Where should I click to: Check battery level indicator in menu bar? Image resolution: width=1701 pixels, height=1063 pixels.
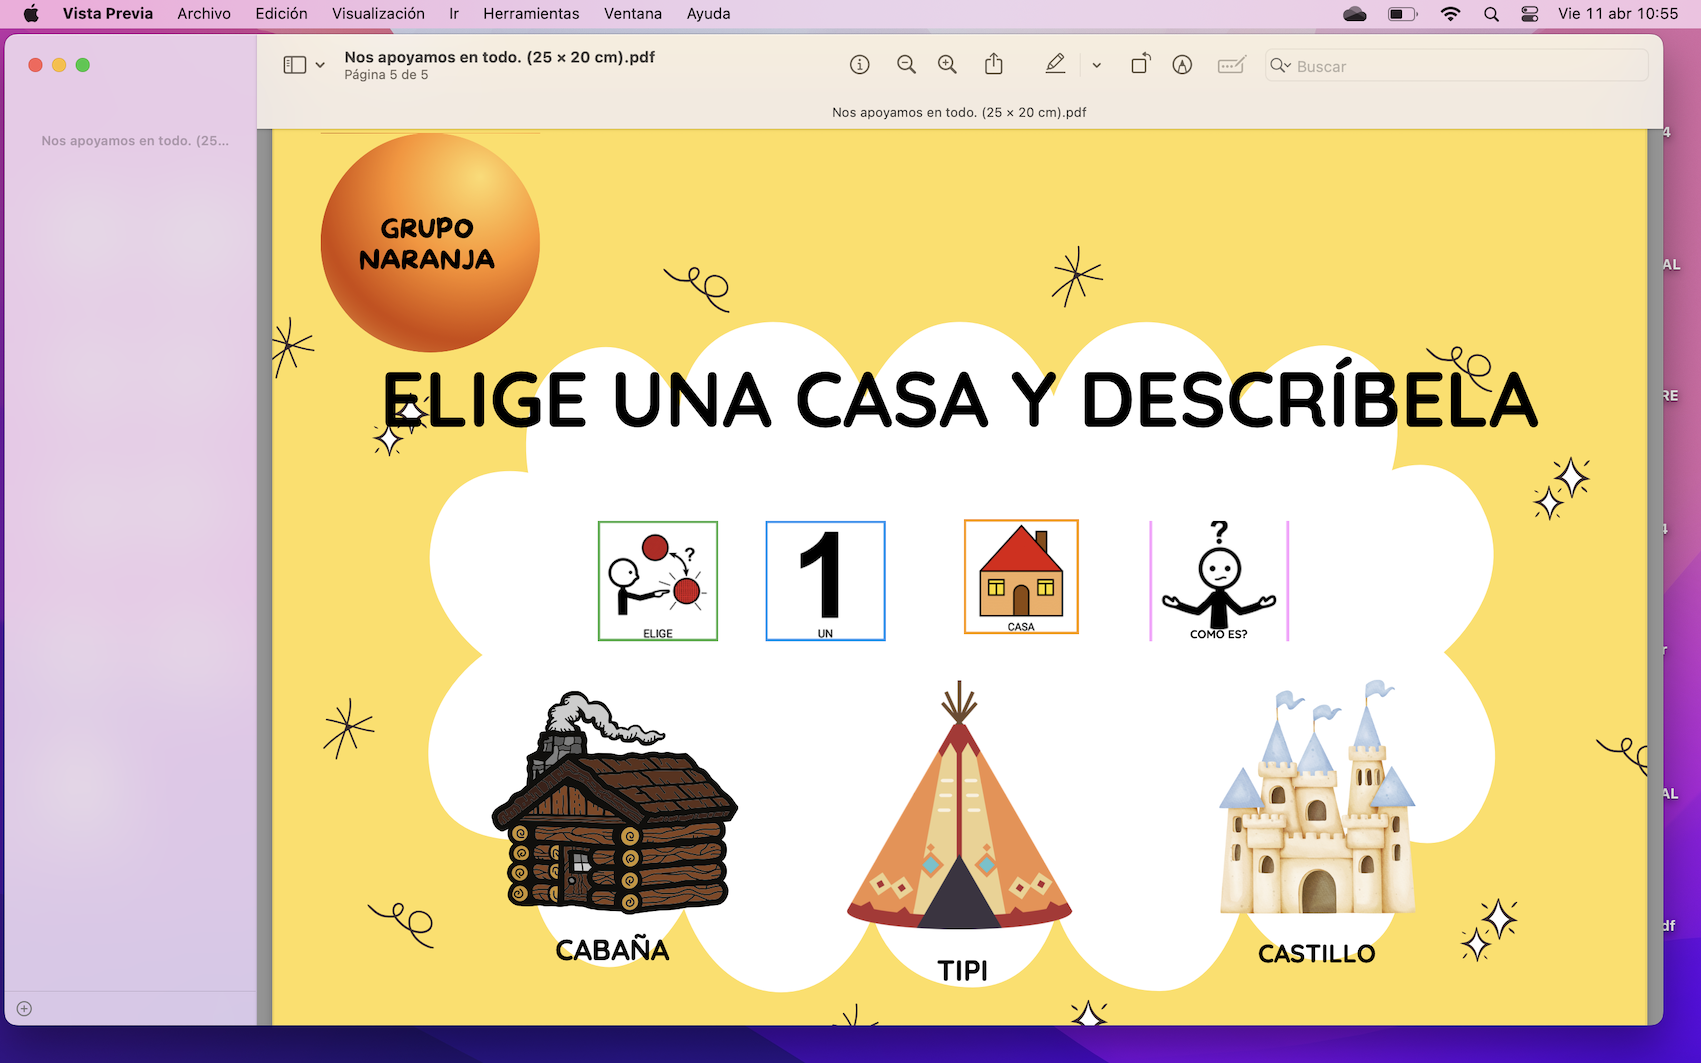pyautogui.click(x=1400, y=14)
